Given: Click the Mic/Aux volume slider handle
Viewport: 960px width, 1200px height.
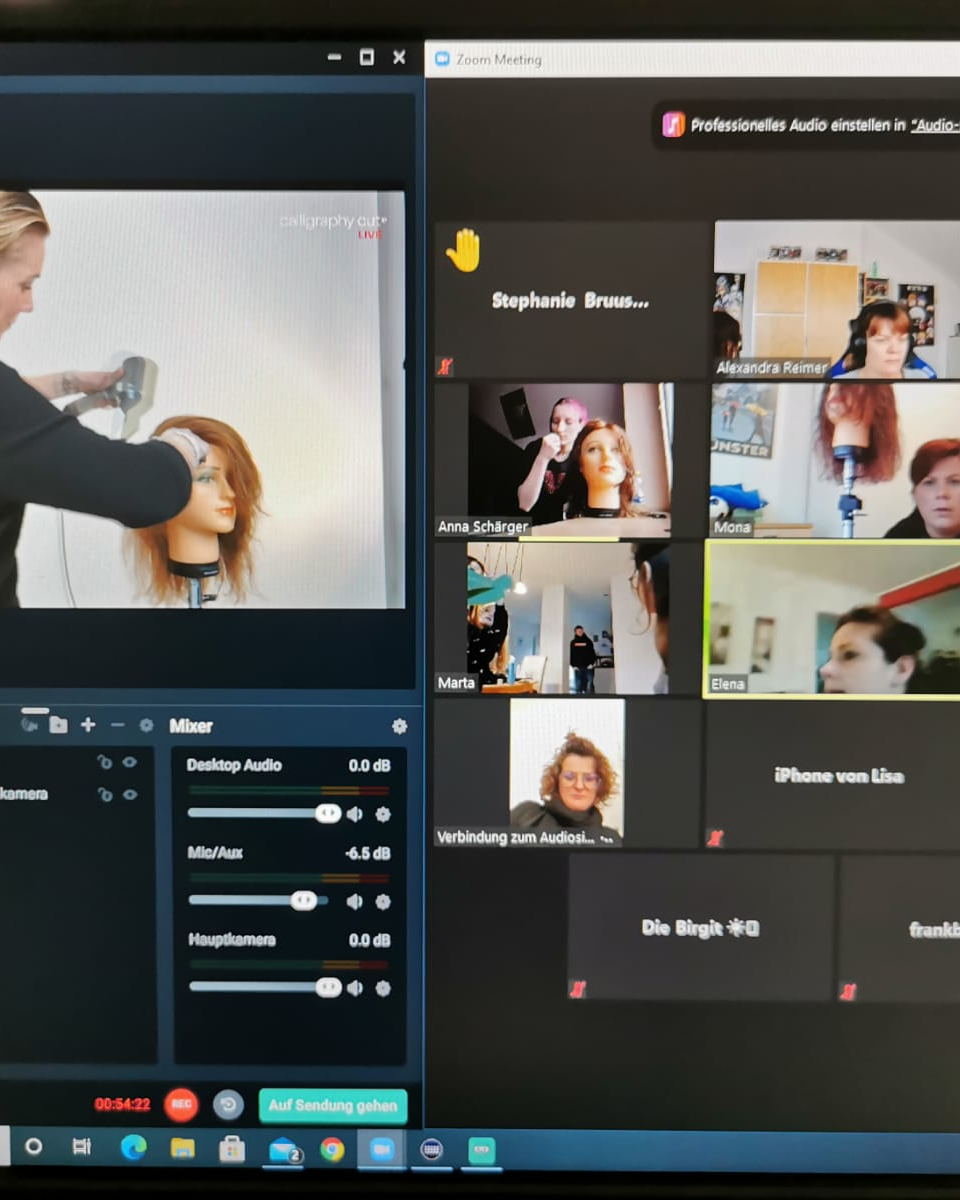Looking at the screenshot, I should point(303,901).
